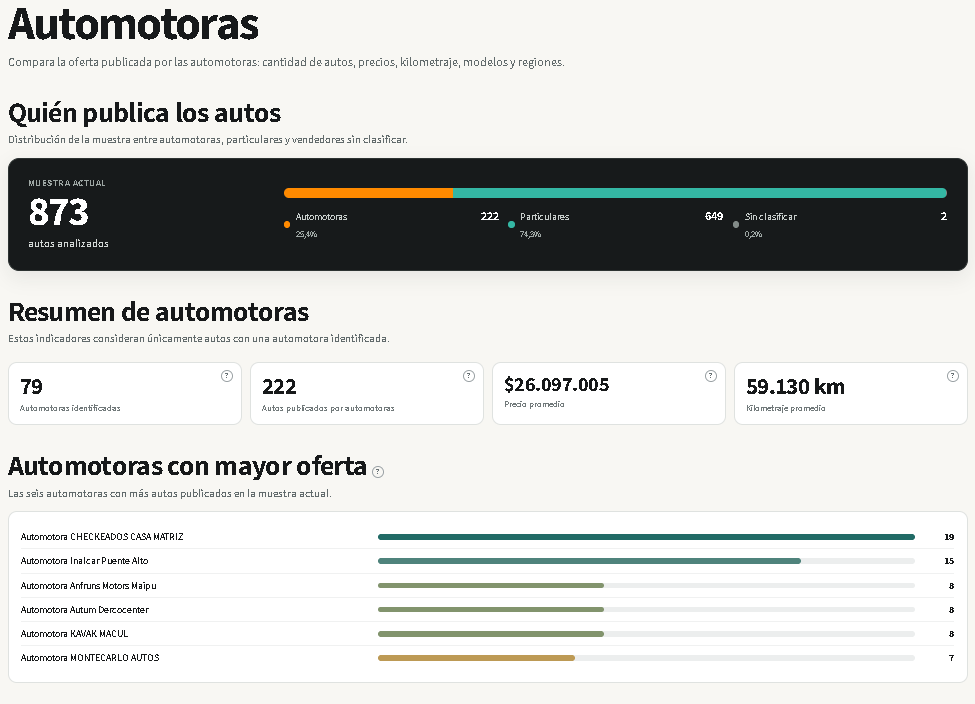Click the Automotoras legend label
The width and height of the screenshot is (975, 704).
(x=321, y=217)
